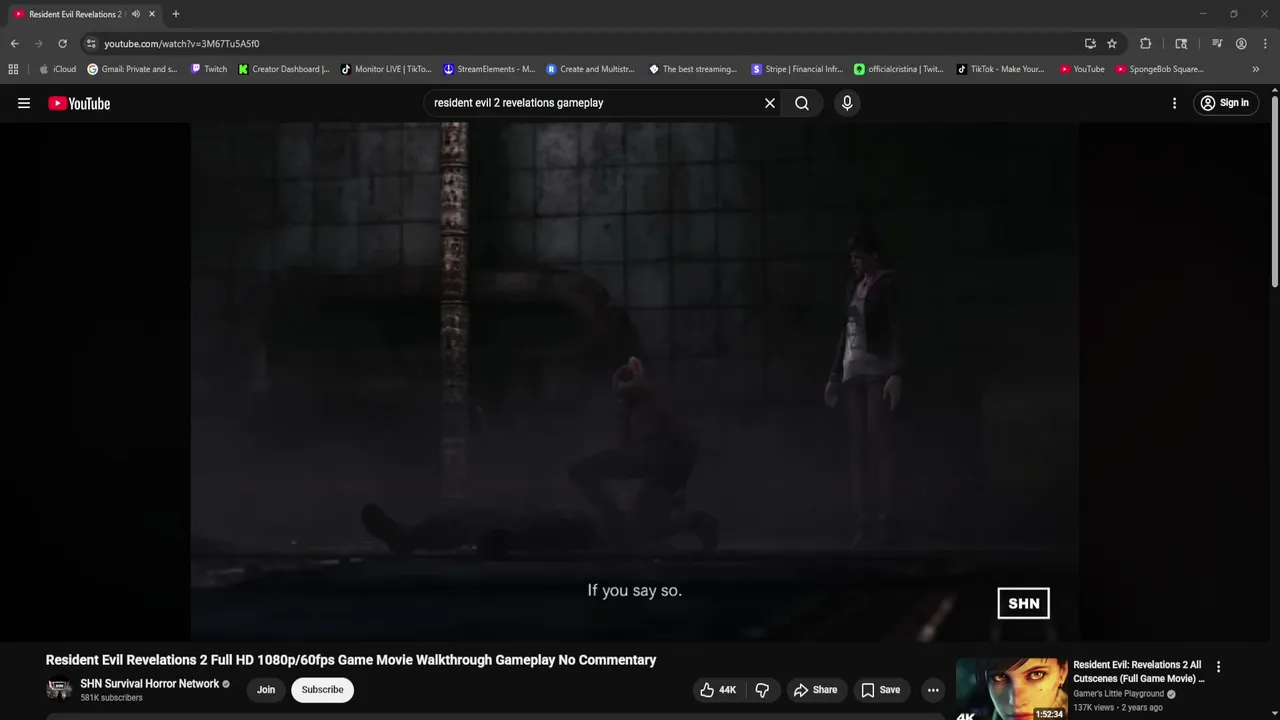The image size is (1280, 720).
Task: Expand hidden bookmarks chevron
Action: tap(1255, 69)
